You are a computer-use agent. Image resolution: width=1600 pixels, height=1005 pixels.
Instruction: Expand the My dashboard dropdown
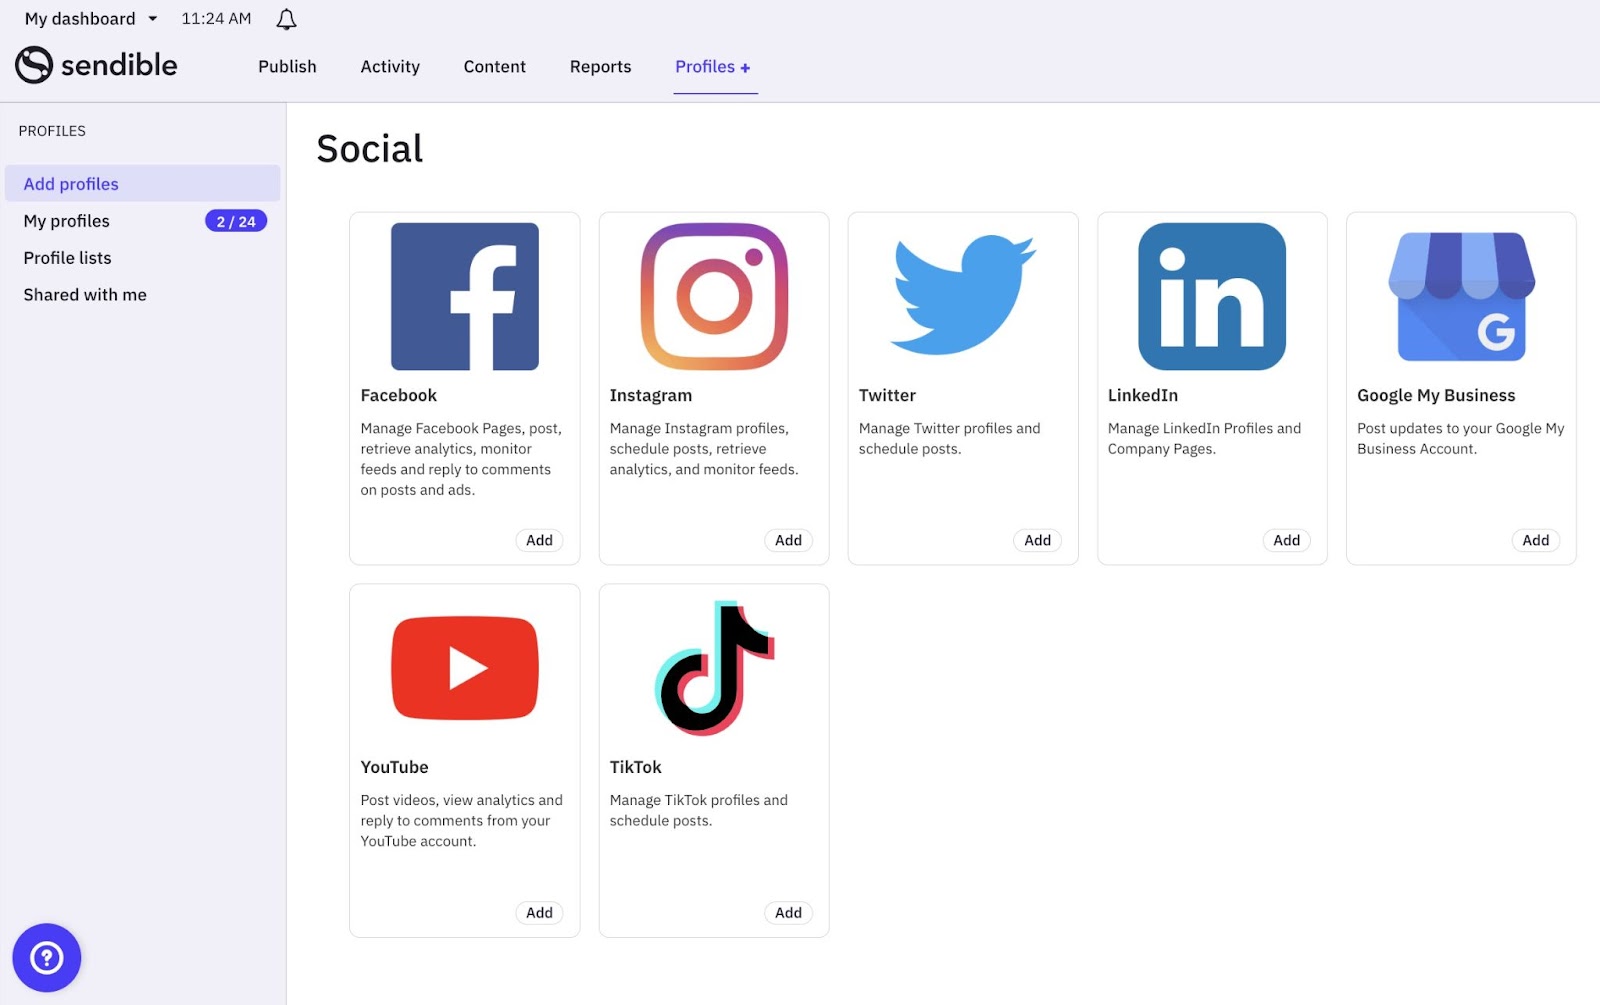[x=88, y=18]
